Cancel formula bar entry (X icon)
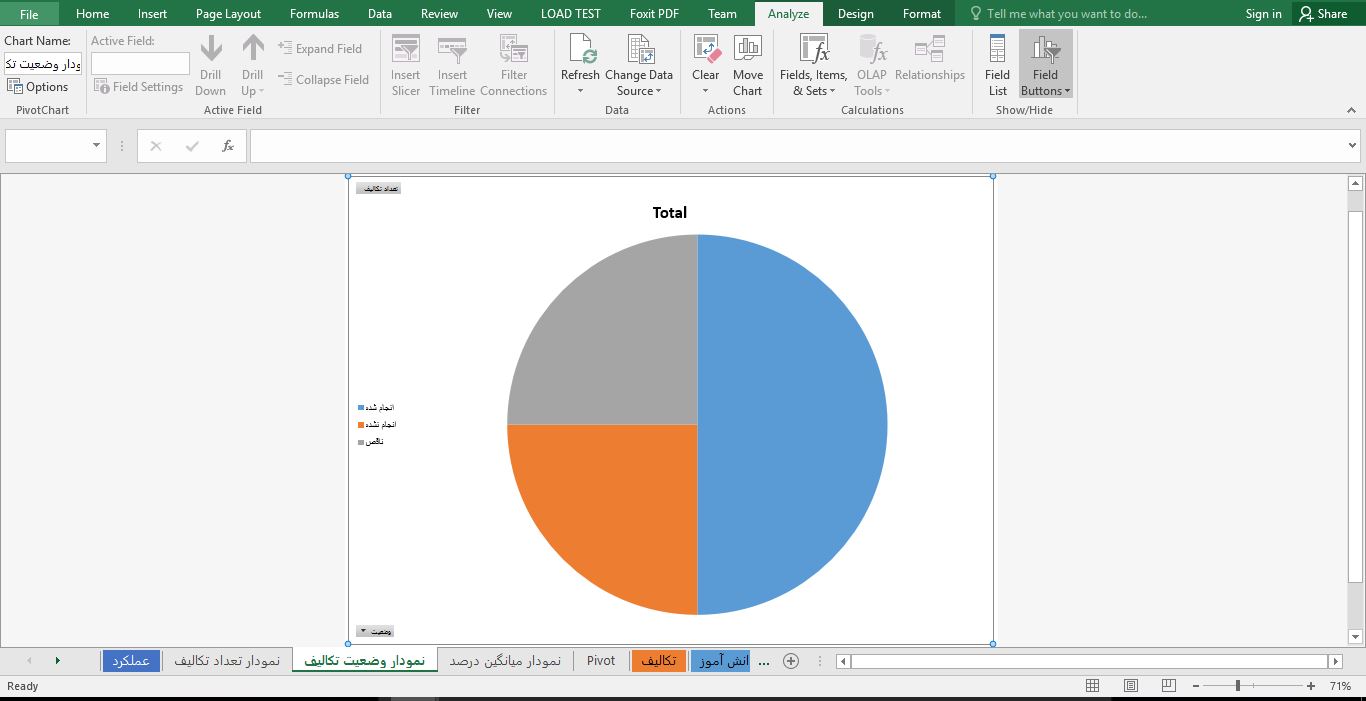 [155, 146]
